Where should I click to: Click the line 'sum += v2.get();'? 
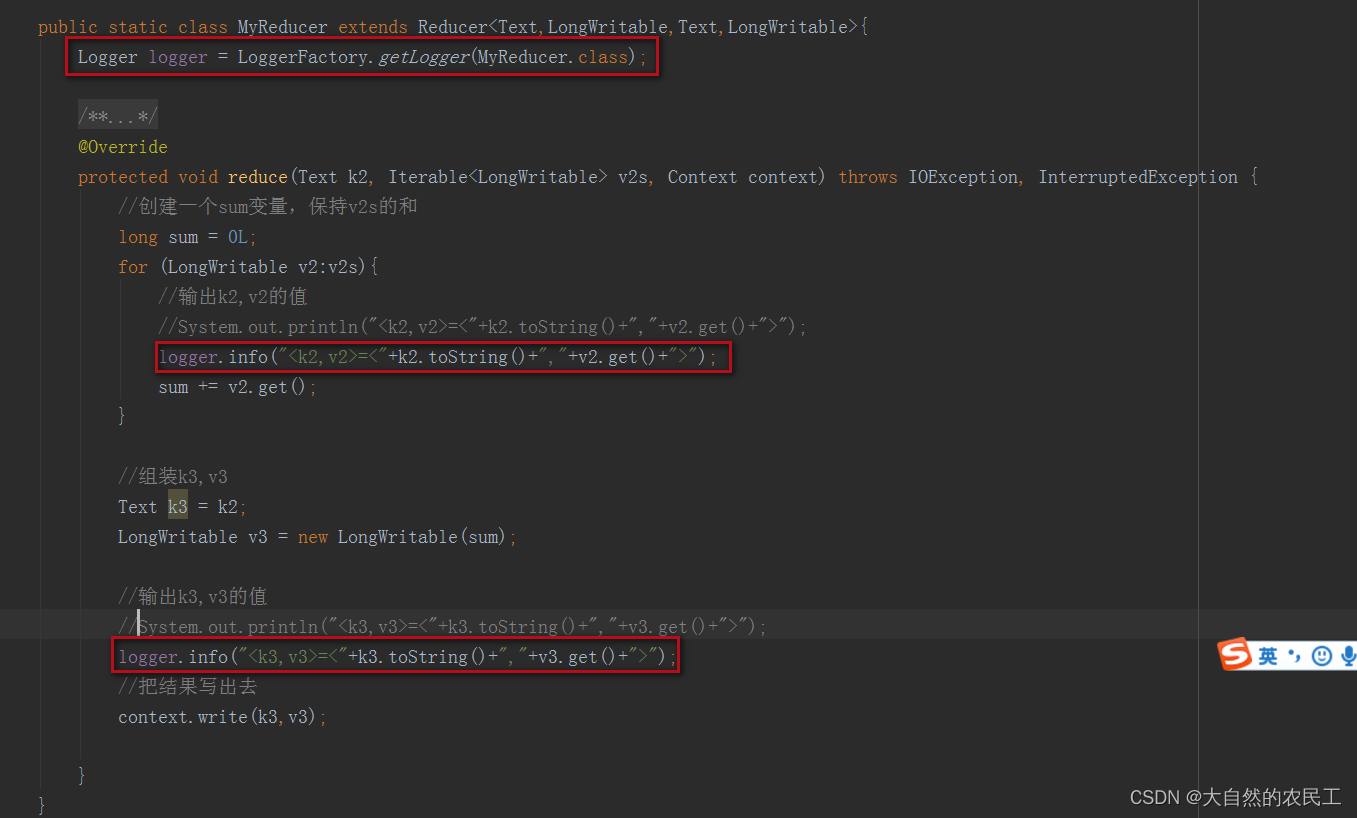click(x=238, y=387)
